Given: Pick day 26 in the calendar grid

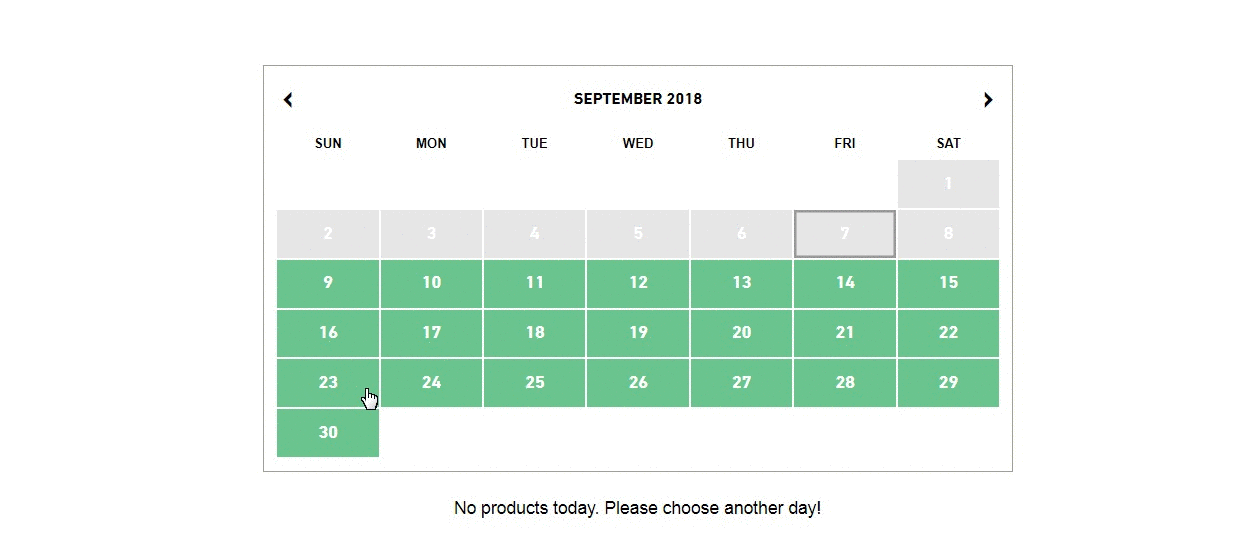Looking at the screenshot, I should tap(638, 383).
